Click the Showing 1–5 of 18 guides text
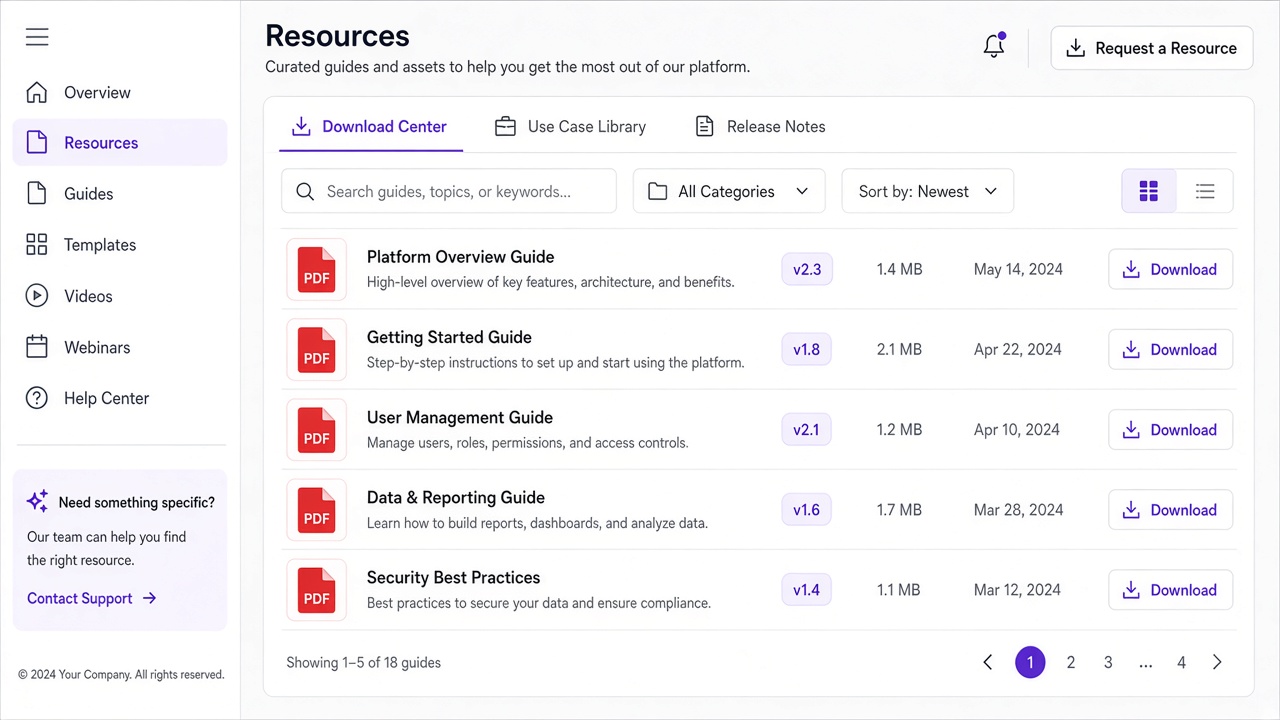This screenshot has width=1280, height=720. pos(363,662)
